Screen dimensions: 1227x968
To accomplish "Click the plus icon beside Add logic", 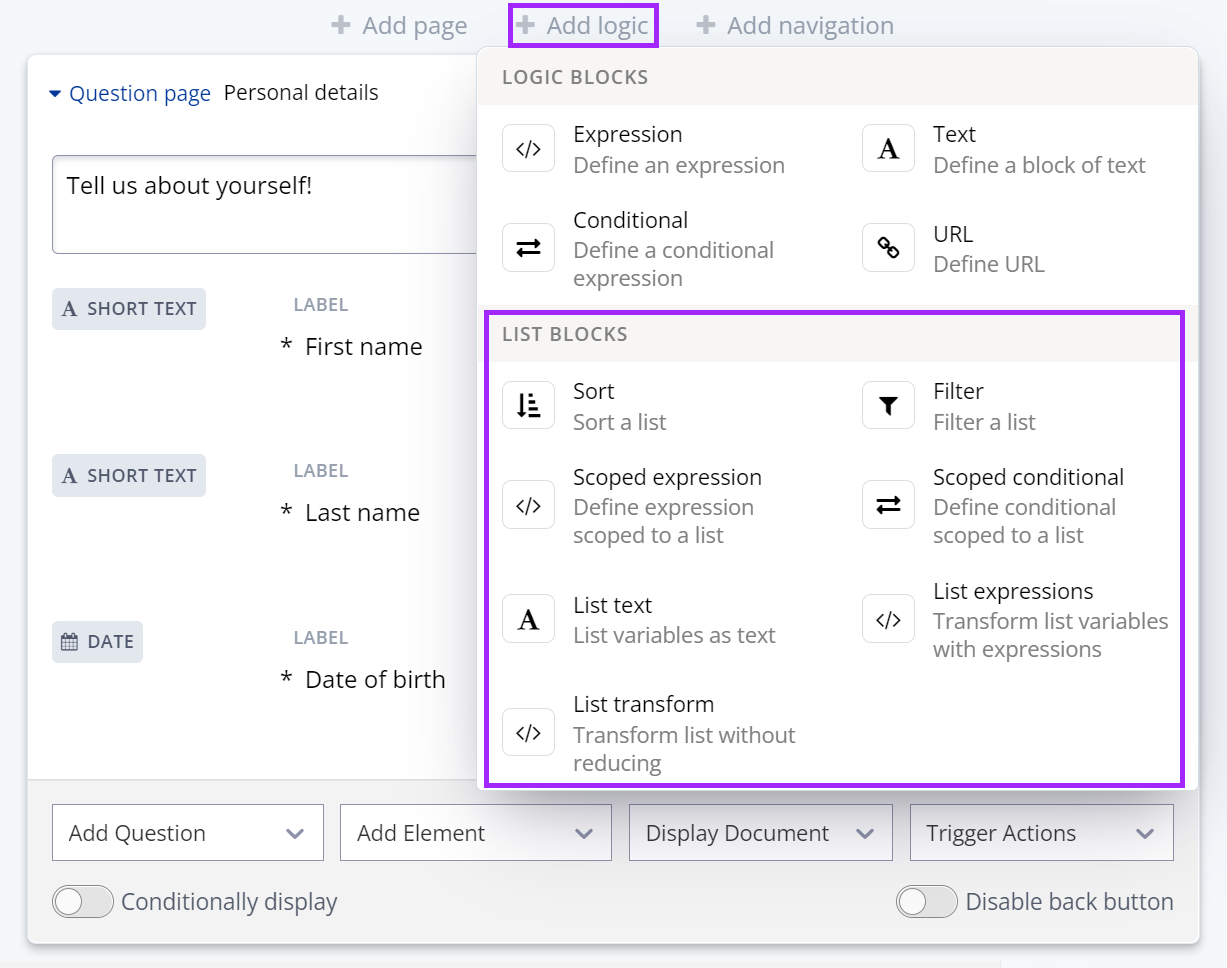I will click(x=525, y=25).
